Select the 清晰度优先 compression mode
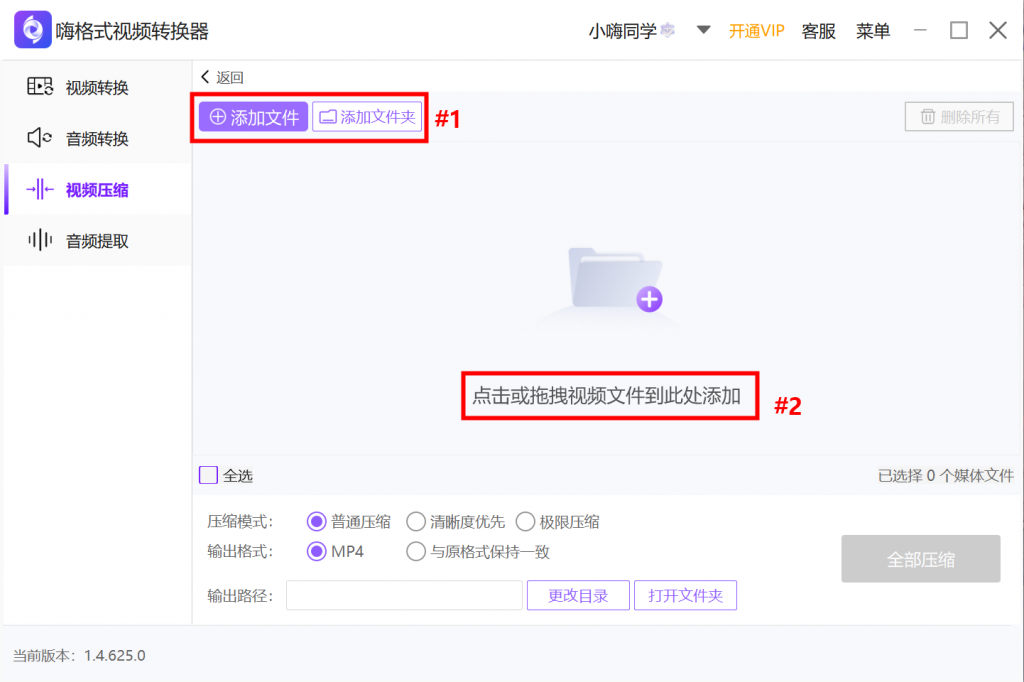Screen dimensions: 1024x682 coord(416,521)
